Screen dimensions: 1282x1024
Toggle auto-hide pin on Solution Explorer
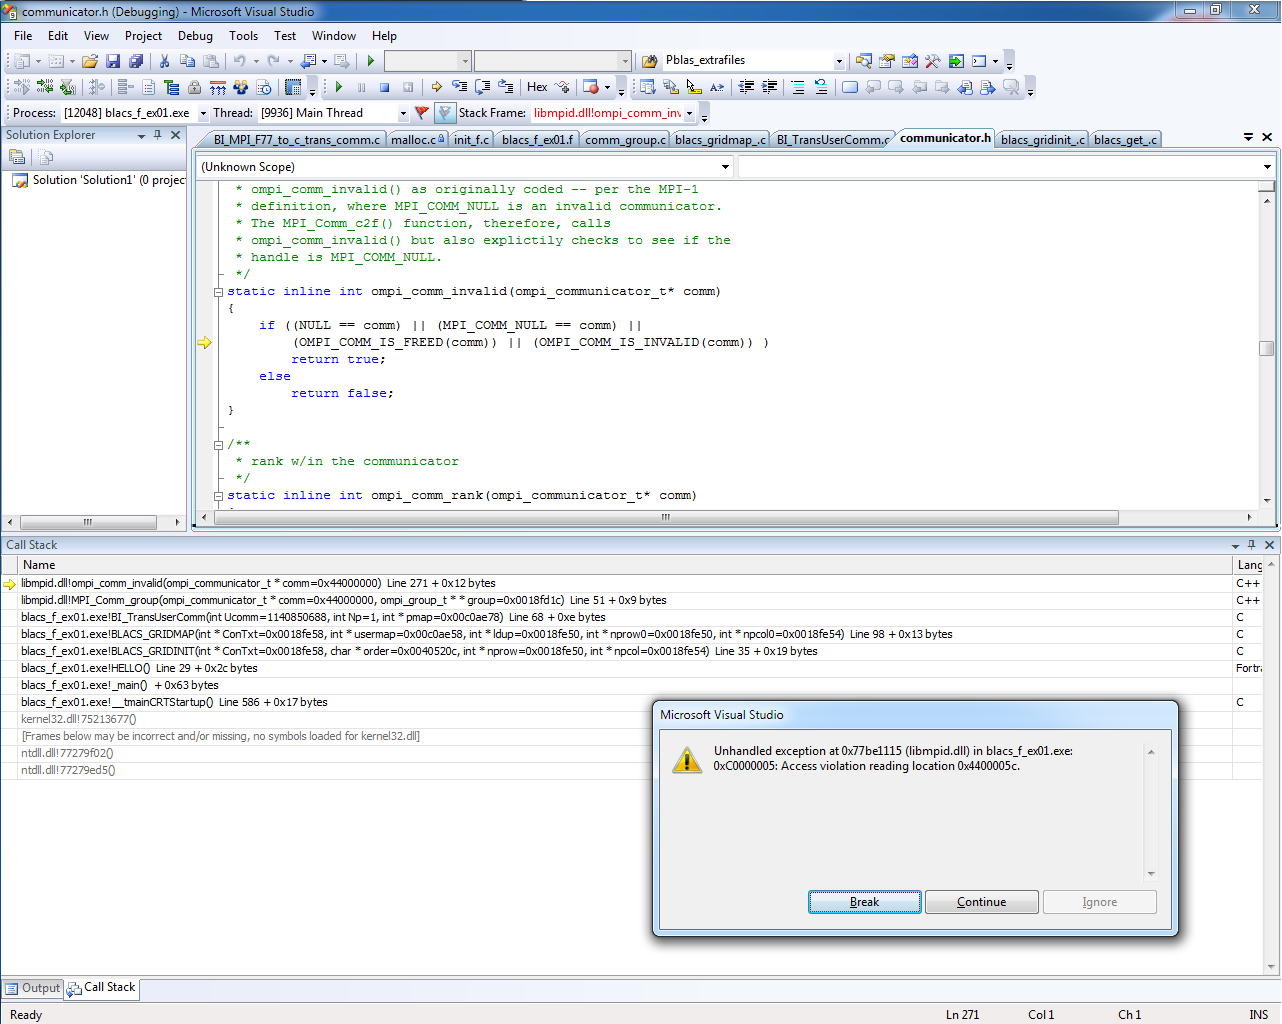pyautogui.click(x=158, y=135)
